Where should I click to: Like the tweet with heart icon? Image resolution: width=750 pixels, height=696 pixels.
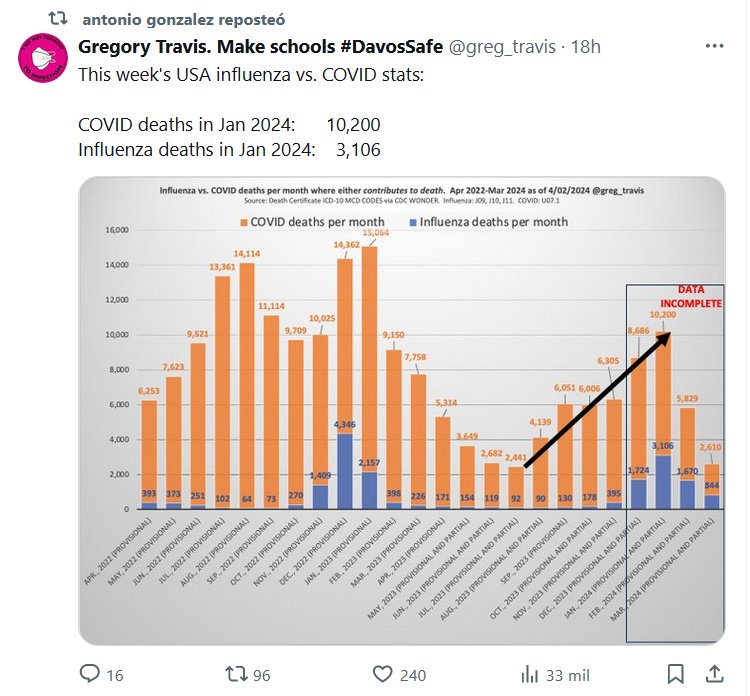[x=381, y=674]
